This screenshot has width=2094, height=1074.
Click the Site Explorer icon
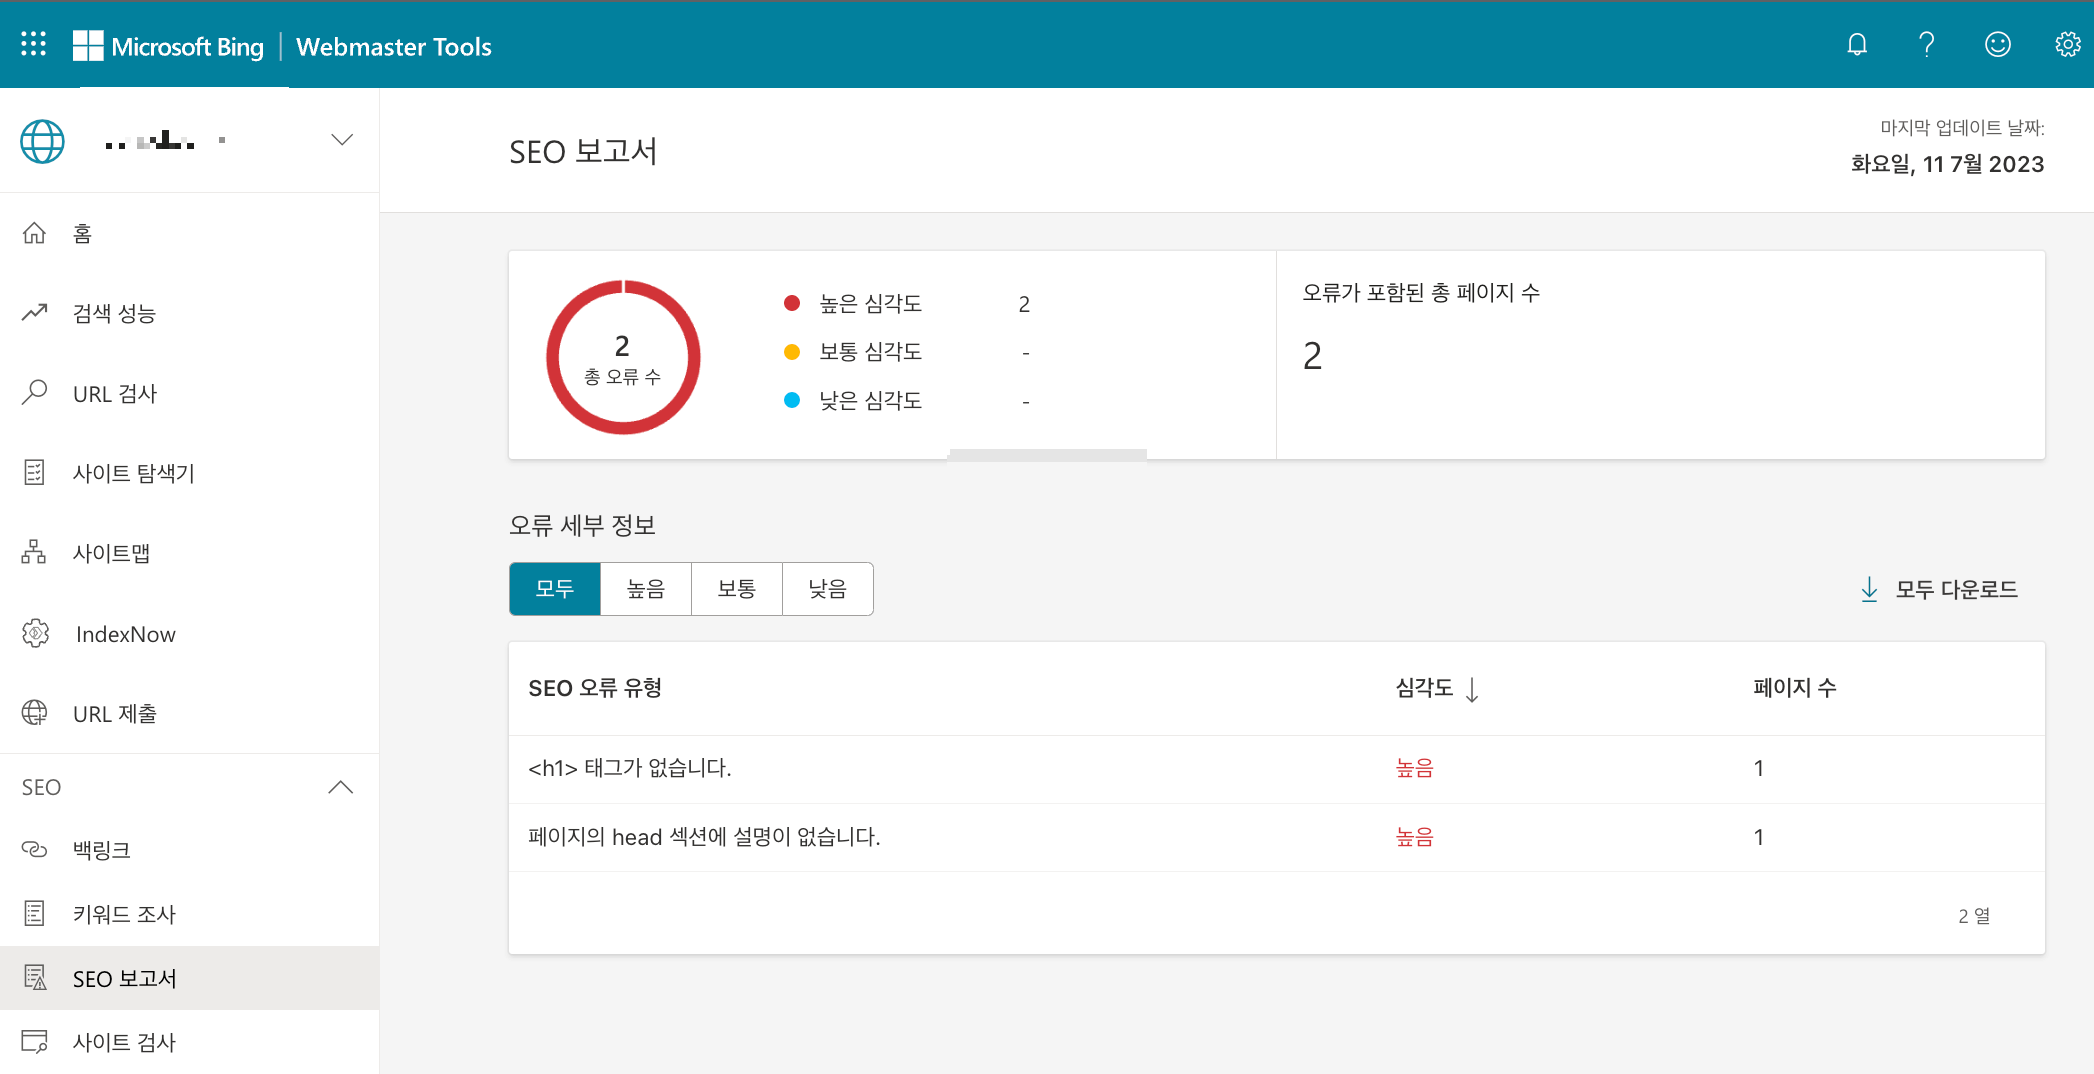coord(34,472)
